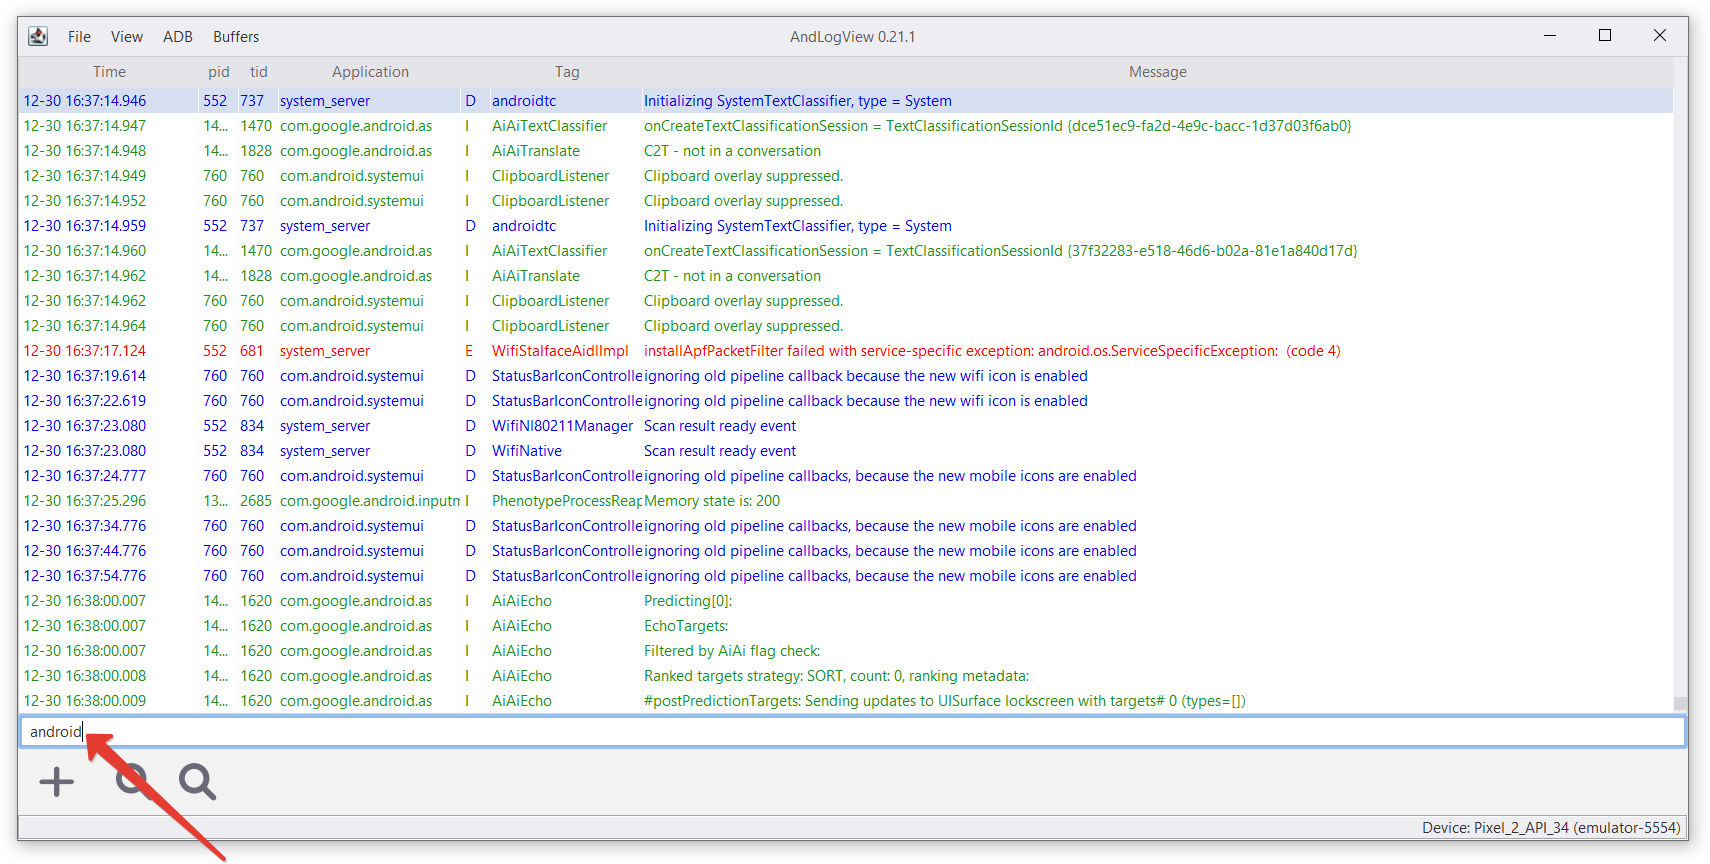
Task: Open the File menu
Action: 79,37
